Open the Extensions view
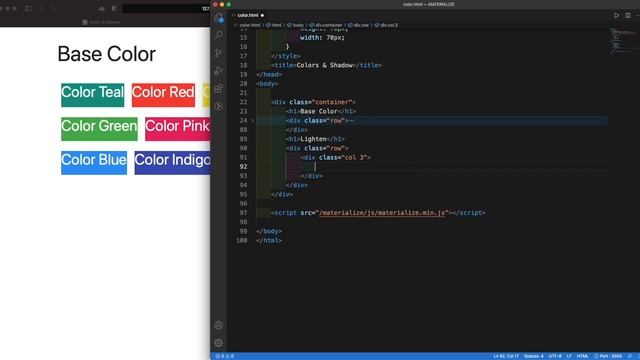 (x=219, y=89)
